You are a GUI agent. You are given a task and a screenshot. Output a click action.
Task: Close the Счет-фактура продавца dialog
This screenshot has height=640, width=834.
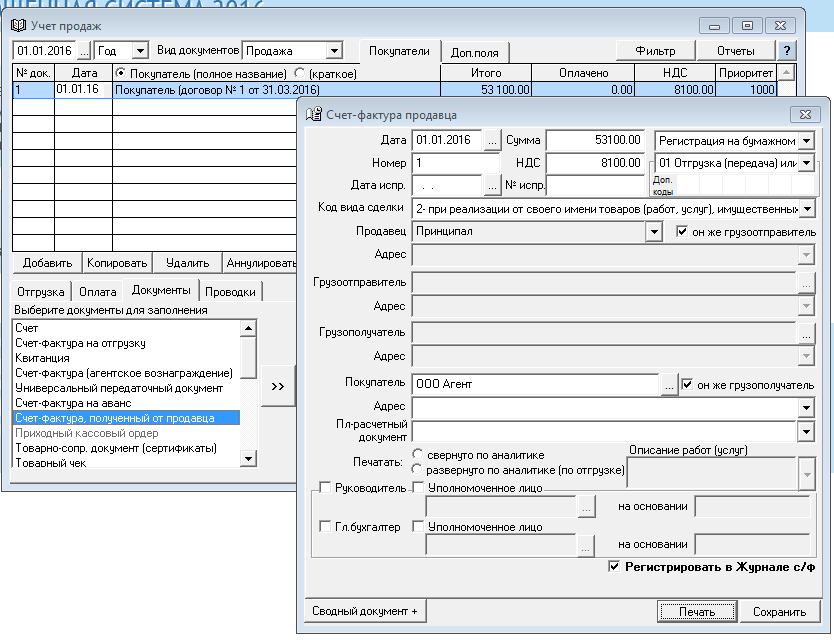[x=805, y=114]
